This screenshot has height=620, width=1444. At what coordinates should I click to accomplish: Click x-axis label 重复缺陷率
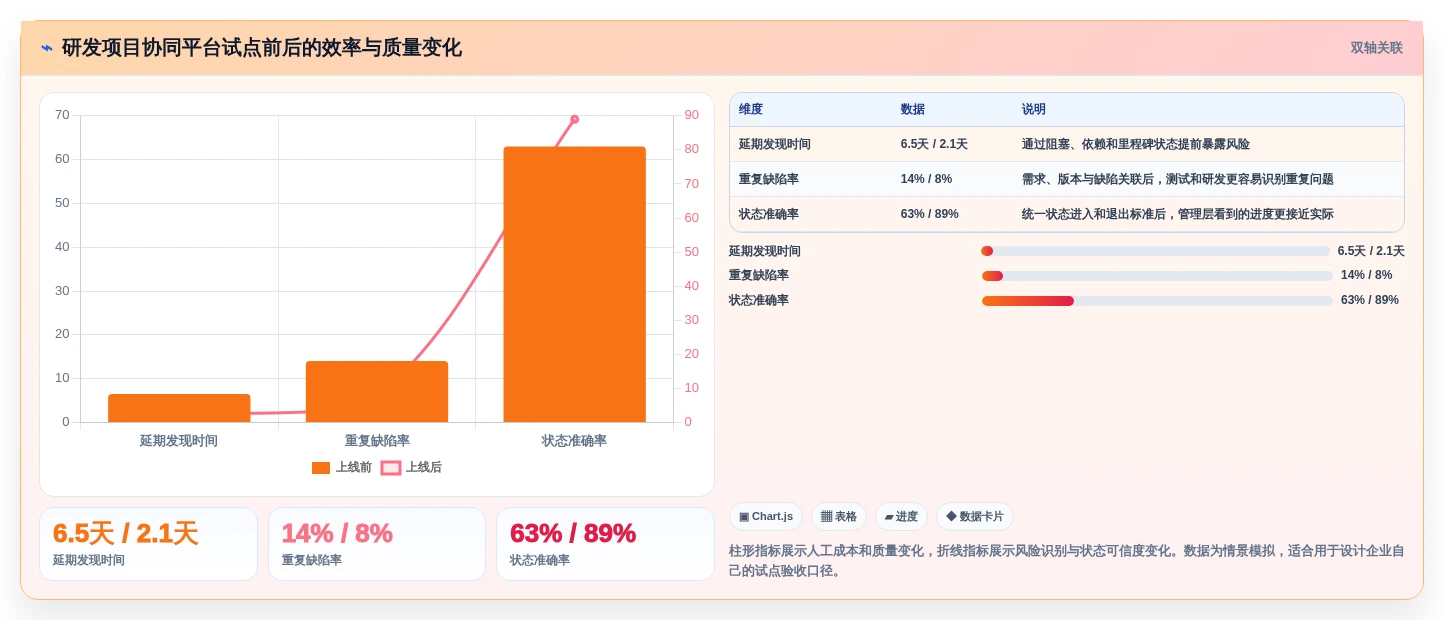tap(377, 440)
